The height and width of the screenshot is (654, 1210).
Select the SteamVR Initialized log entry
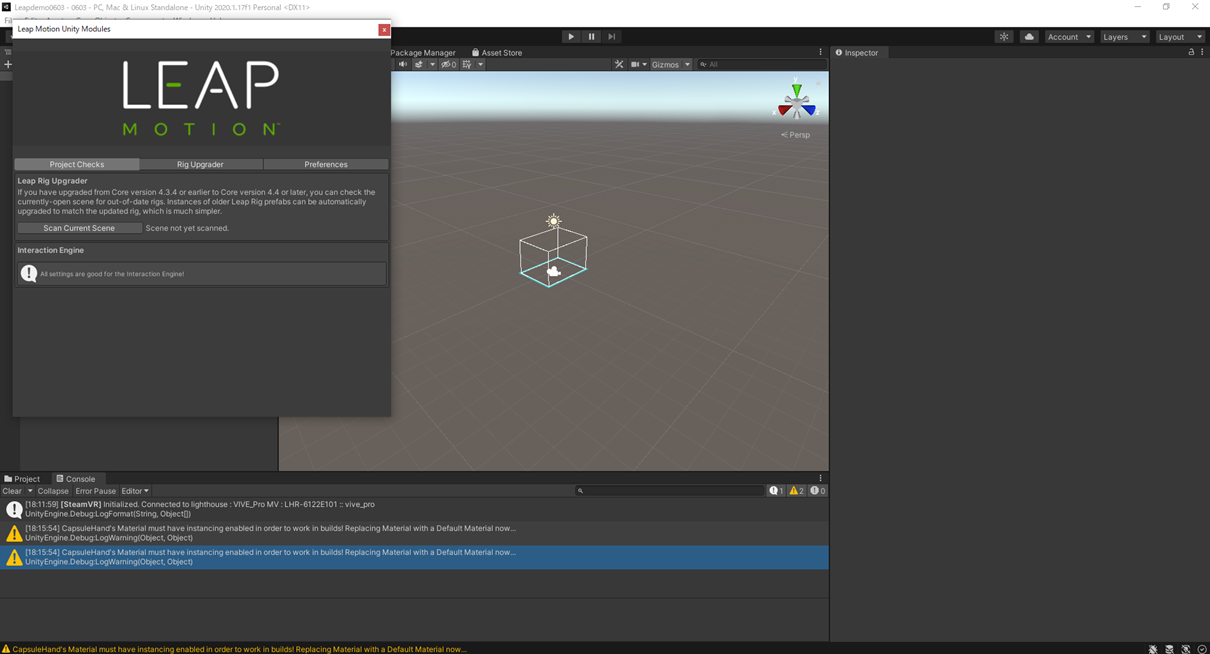pyautogui.click(x=414, y=509)
